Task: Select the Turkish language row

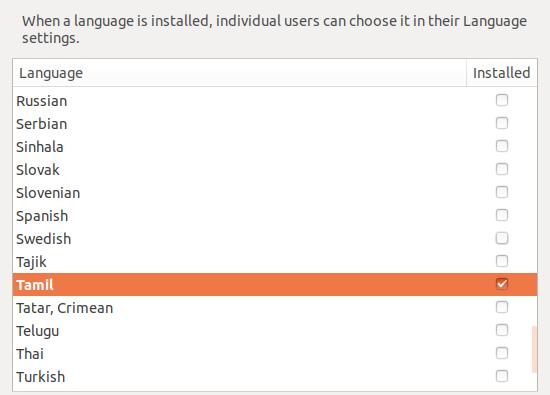Action: tap(275, 376)
